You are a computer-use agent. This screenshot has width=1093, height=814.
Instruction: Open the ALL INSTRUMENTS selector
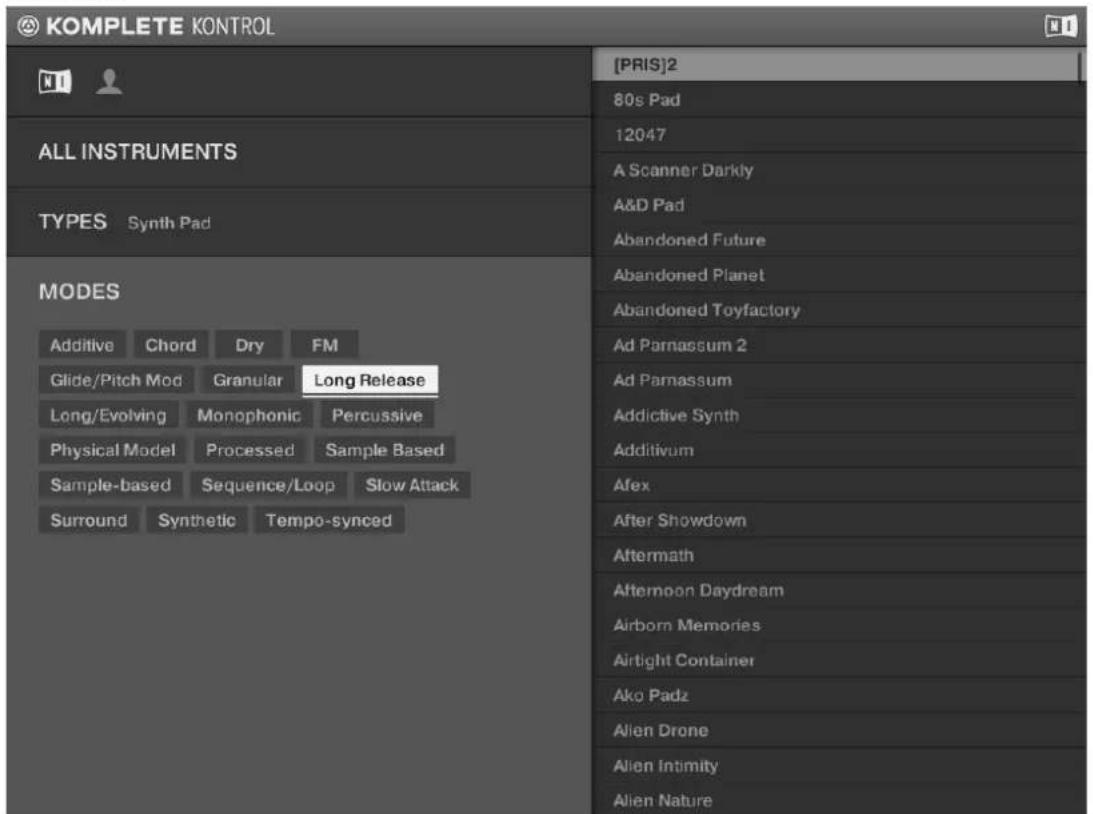[x=298, y=152]
